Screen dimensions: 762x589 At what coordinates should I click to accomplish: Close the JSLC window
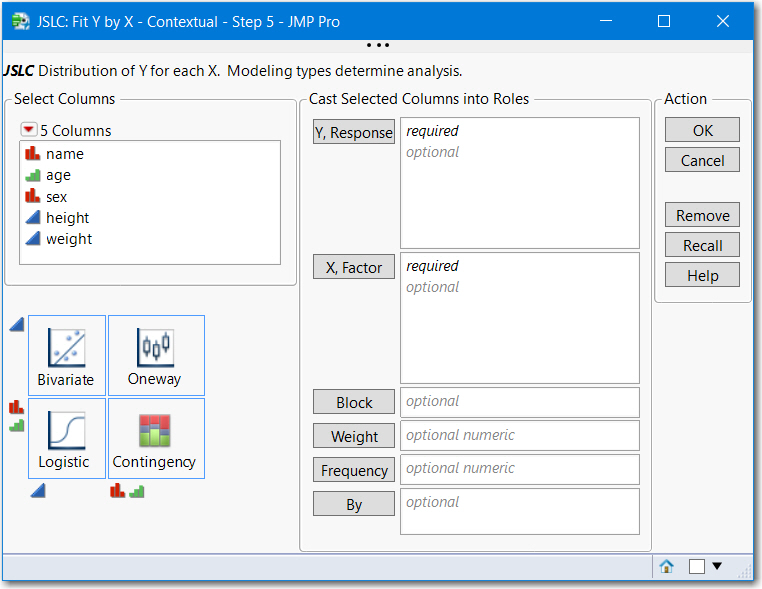coord(723,21)
